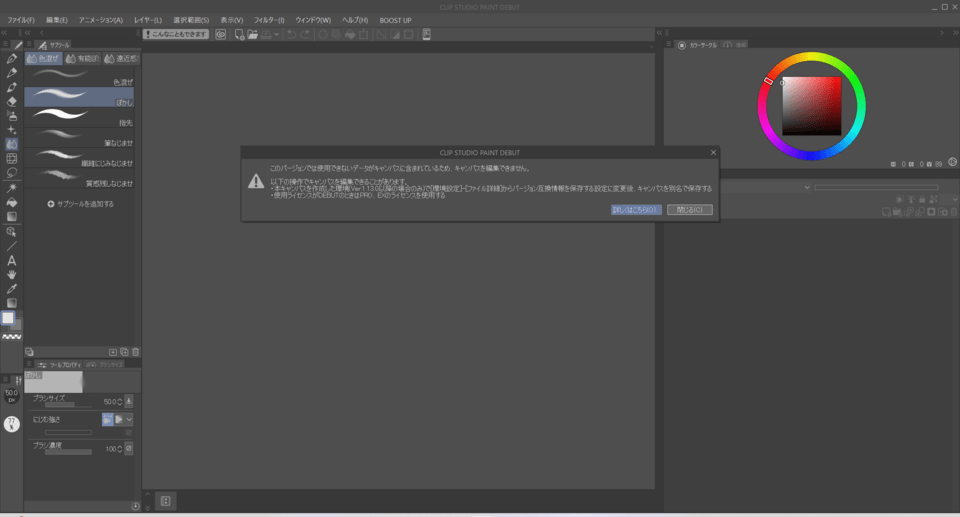This screenshot has height=517, width=960.
Task: Select the first にじむ強さ mode button
Action: click(107, 420)
